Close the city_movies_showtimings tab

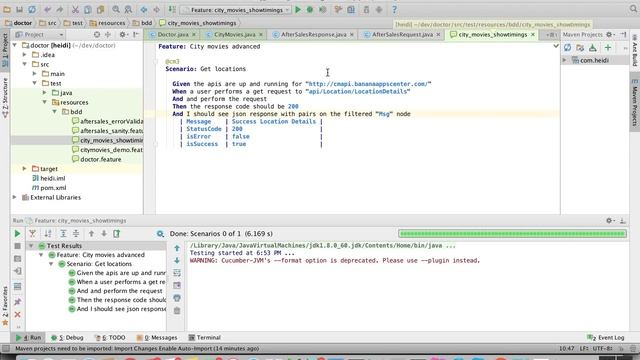point(533,35)
